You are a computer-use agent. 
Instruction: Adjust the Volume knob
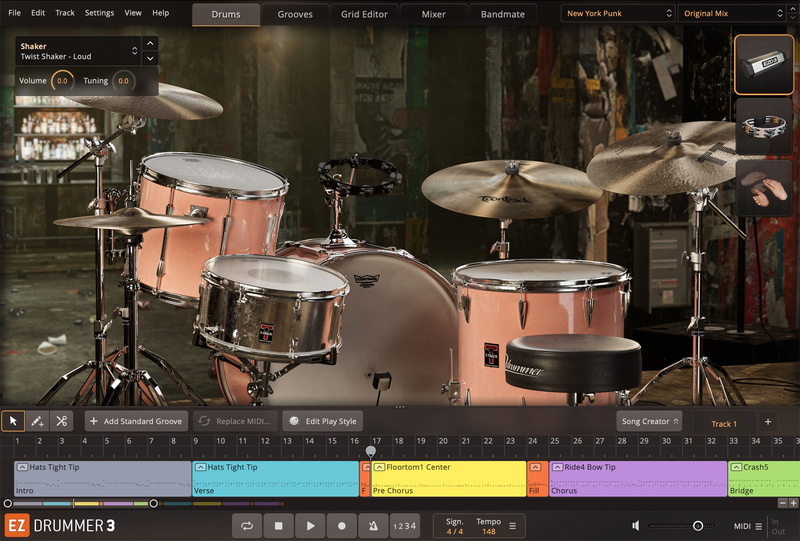(62, 81)
